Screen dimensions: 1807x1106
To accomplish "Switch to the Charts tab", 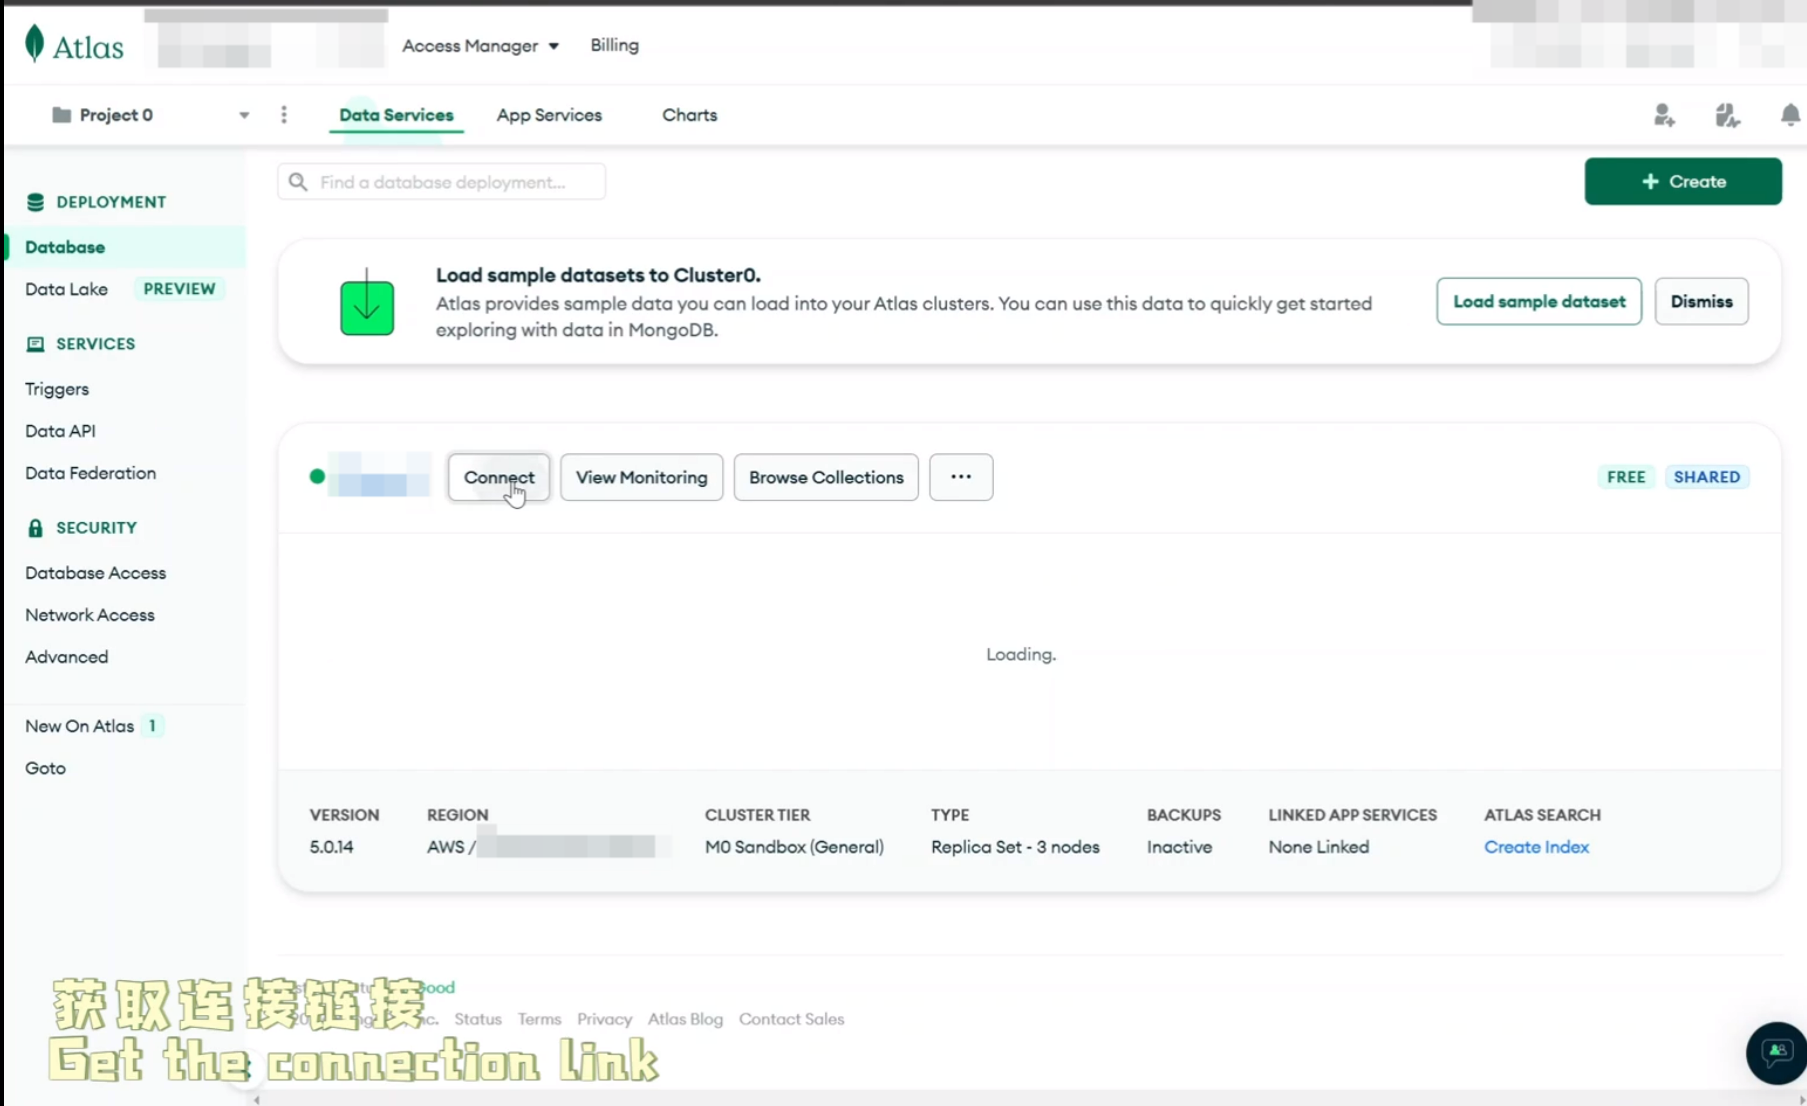I will [x=689, y=115].
